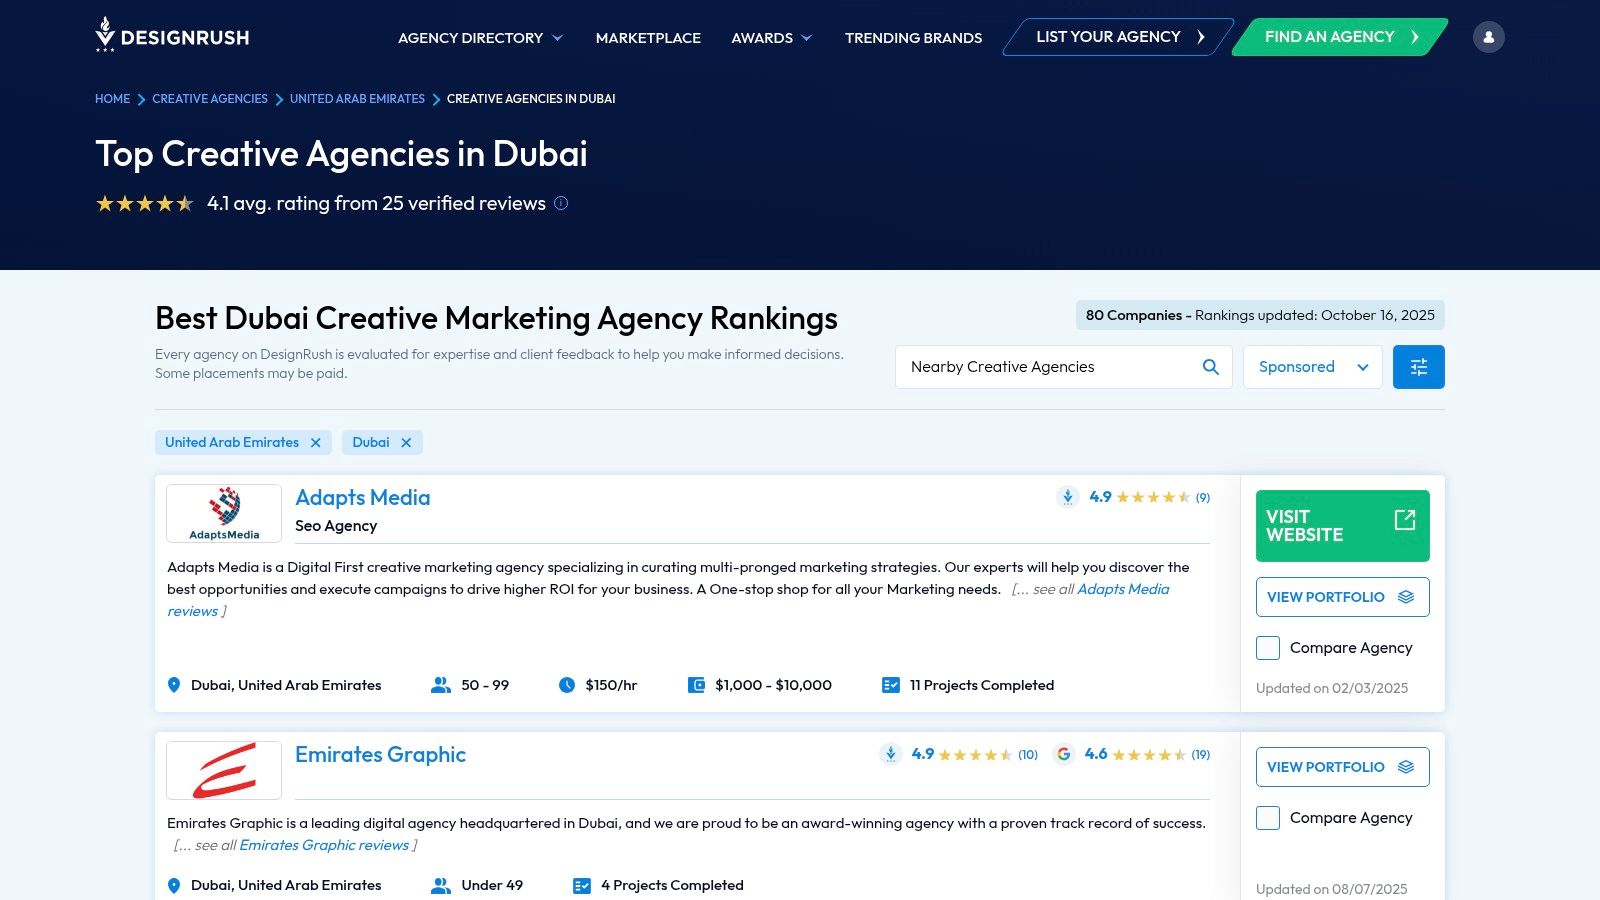The height and width of the screenshot is (900, 1600).
Task: Open the blue filter settings button
Action: (x=1418, y=367)
